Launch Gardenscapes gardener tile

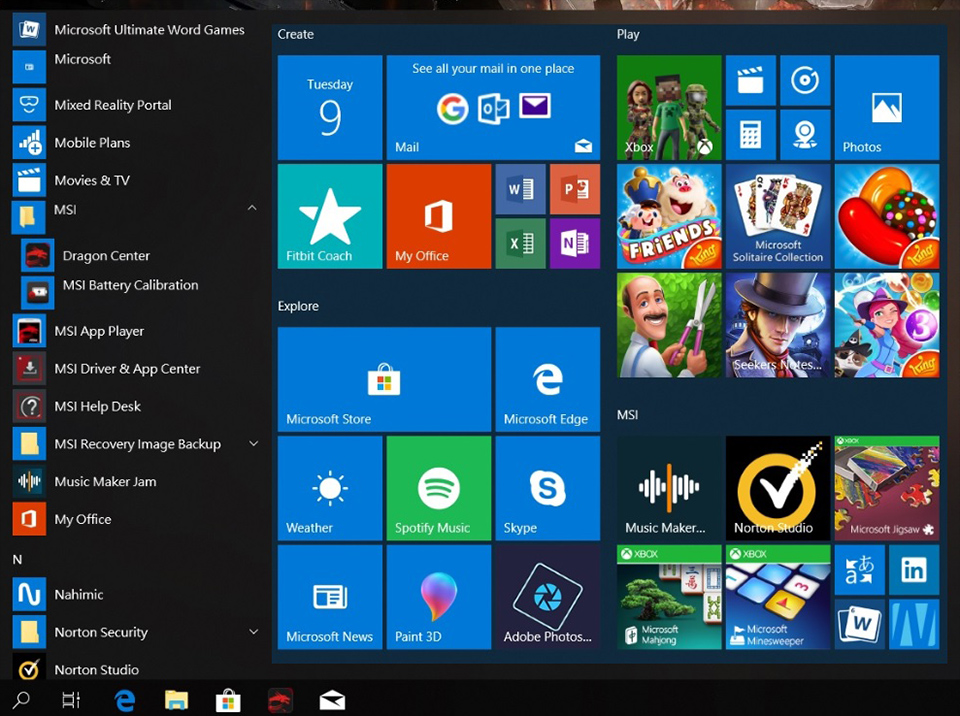pyautogui.click(x=669, y=325)
